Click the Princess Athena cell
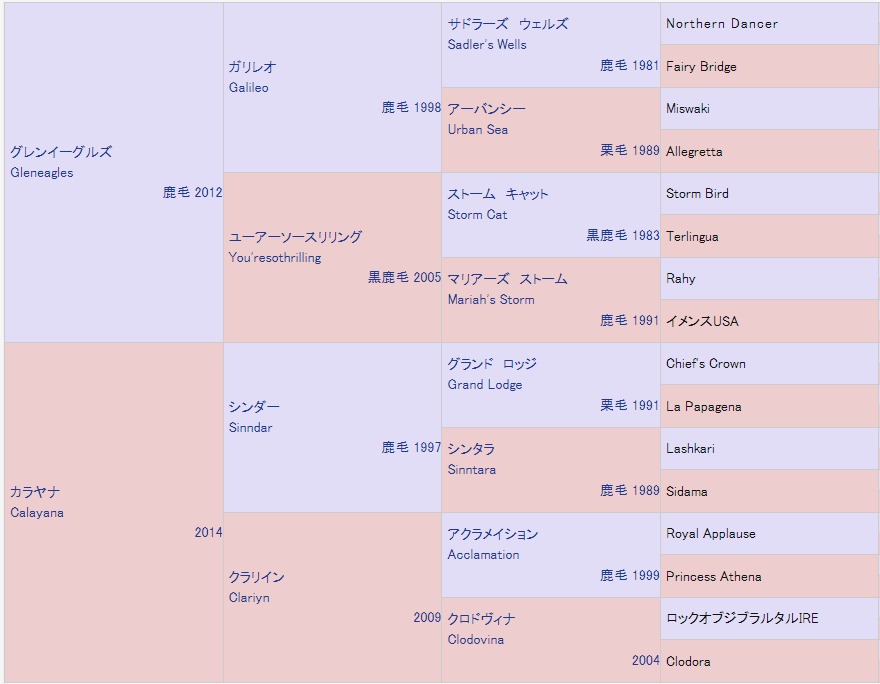880x684 pixels. 713,577
